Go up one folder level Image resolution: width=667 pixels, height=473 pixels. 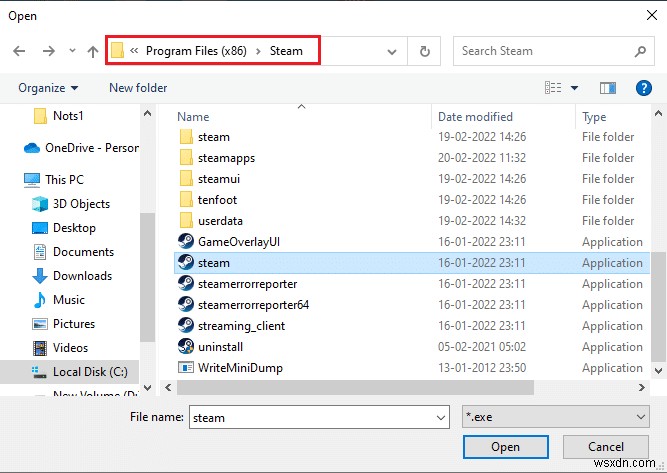point(92,51)
